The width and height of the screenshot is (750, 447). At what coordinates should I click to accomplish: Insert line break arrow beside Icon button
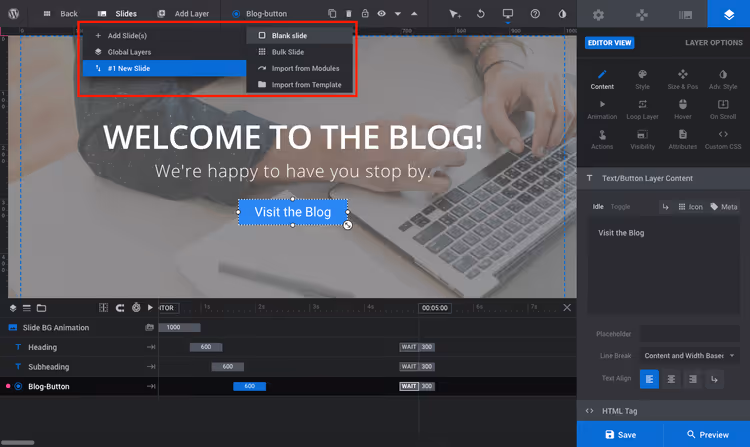[665, 207]
